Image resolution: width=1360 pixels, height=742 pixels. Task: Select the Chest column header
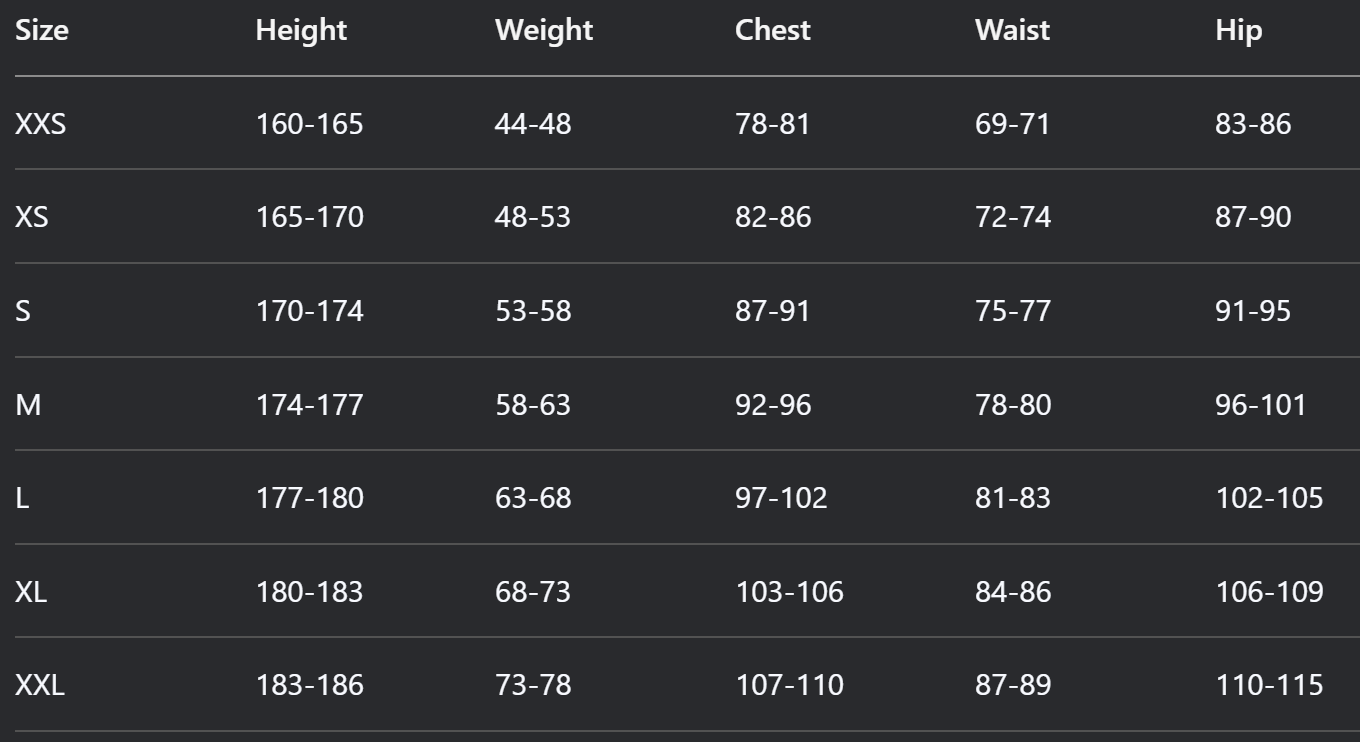773,31
